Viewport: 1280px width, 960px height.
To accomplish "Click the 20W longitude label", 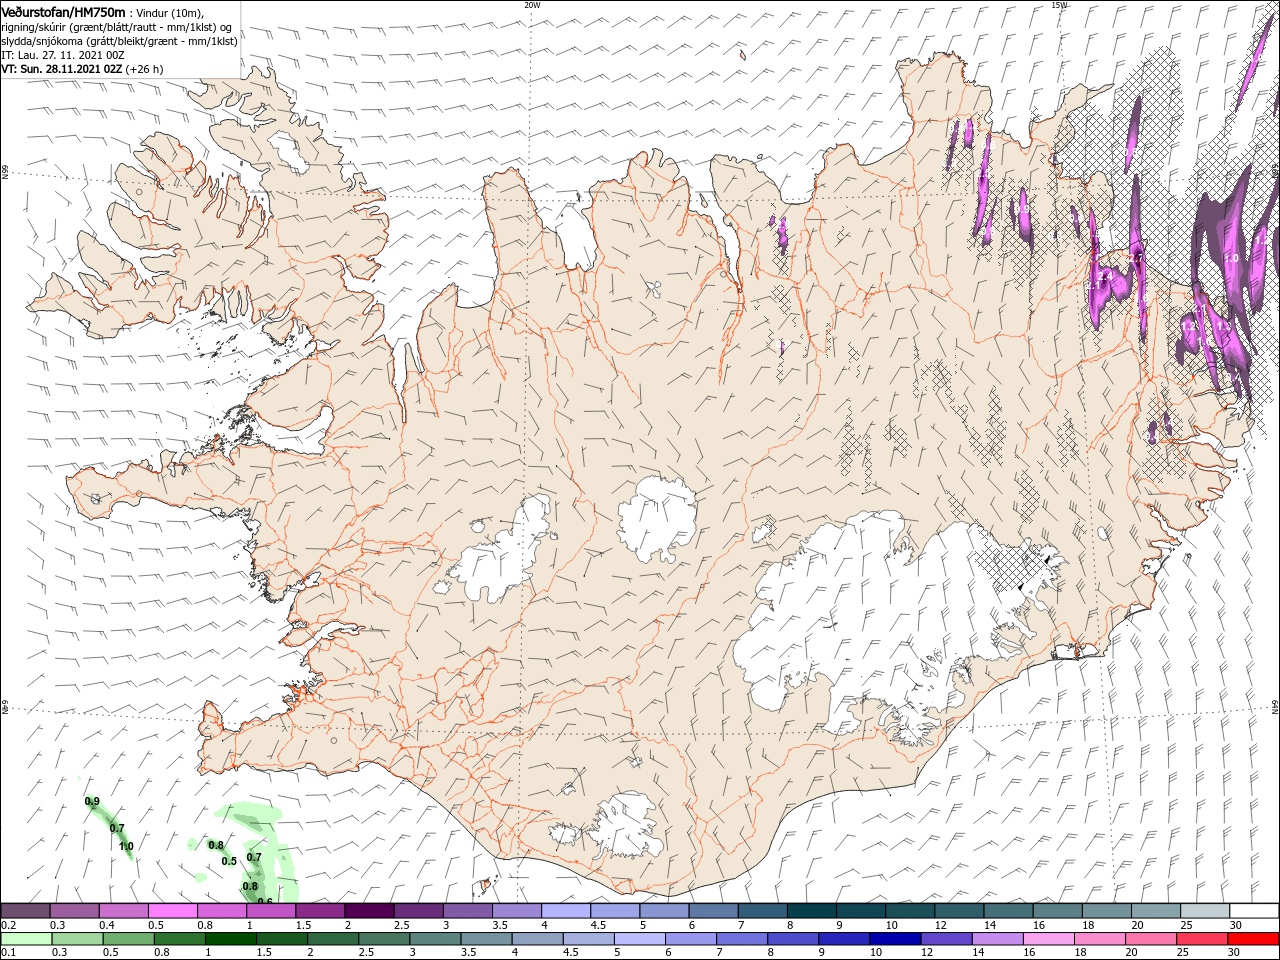I will 532,5.
